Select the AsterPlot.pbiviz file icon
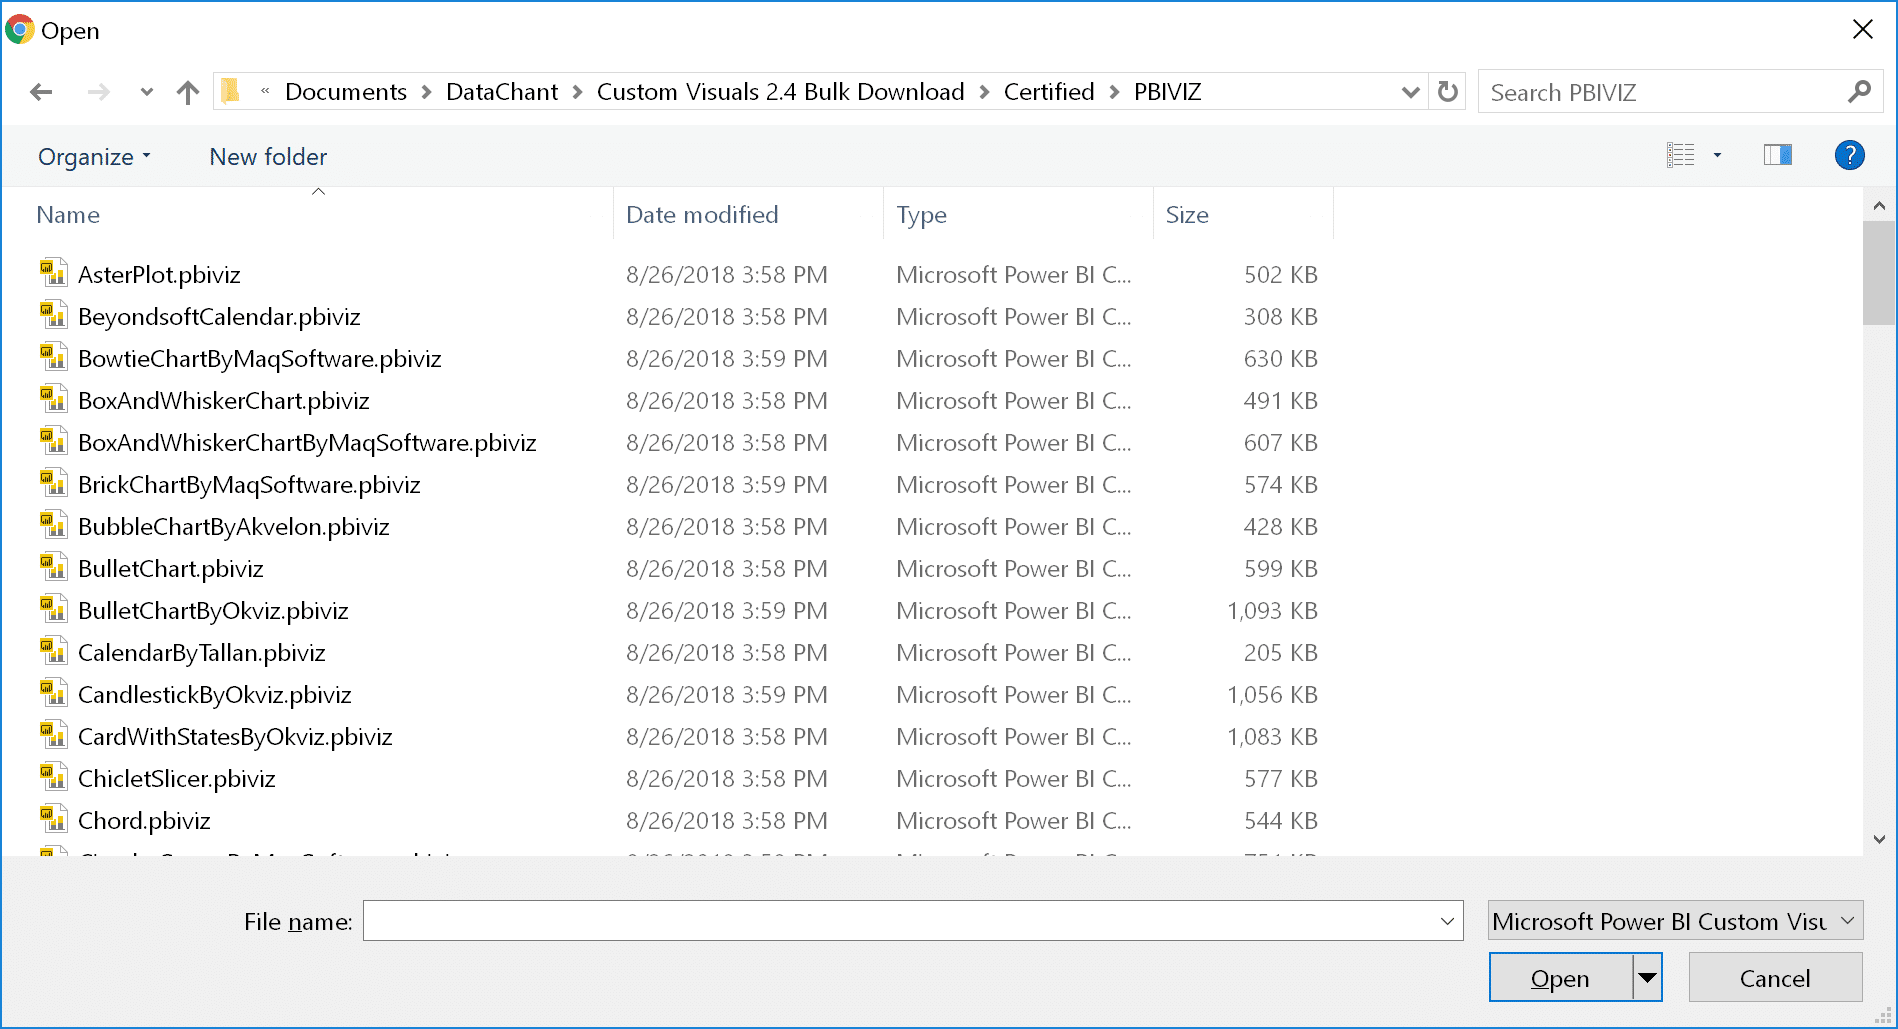The image size is (1898, 1029). tap(53, 273)
